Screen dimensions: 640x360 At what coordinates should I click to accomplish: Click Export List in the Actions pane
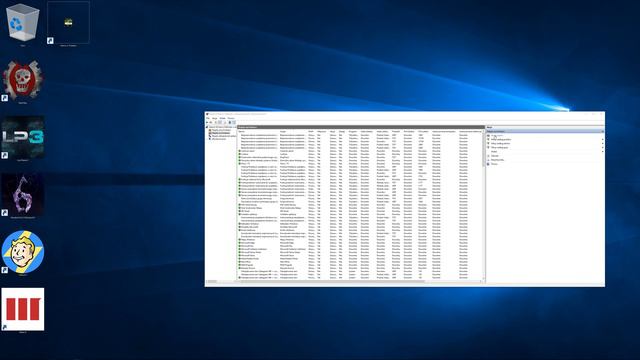(x=497, y=160)
